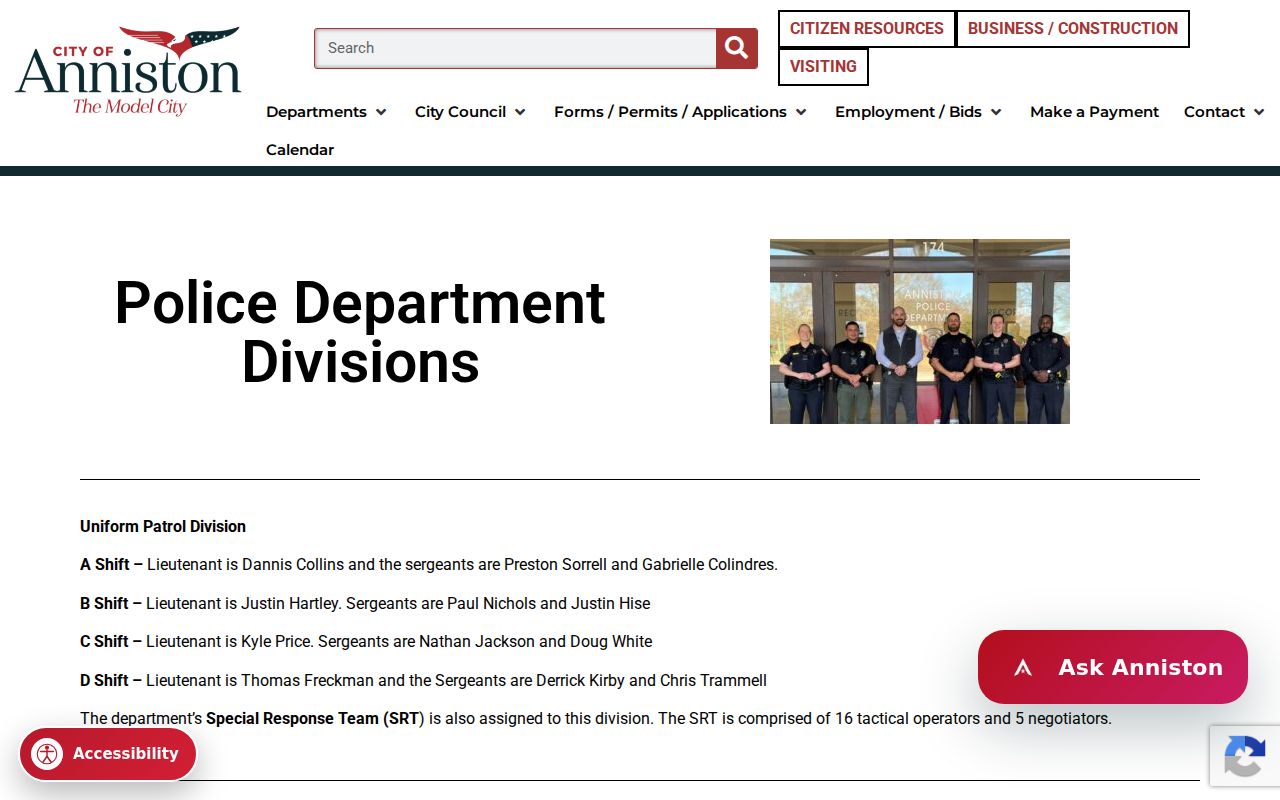Click the Ask Anniston arrow icon
Screen dimensions: 1280x800
click(x=1022, y=667)
